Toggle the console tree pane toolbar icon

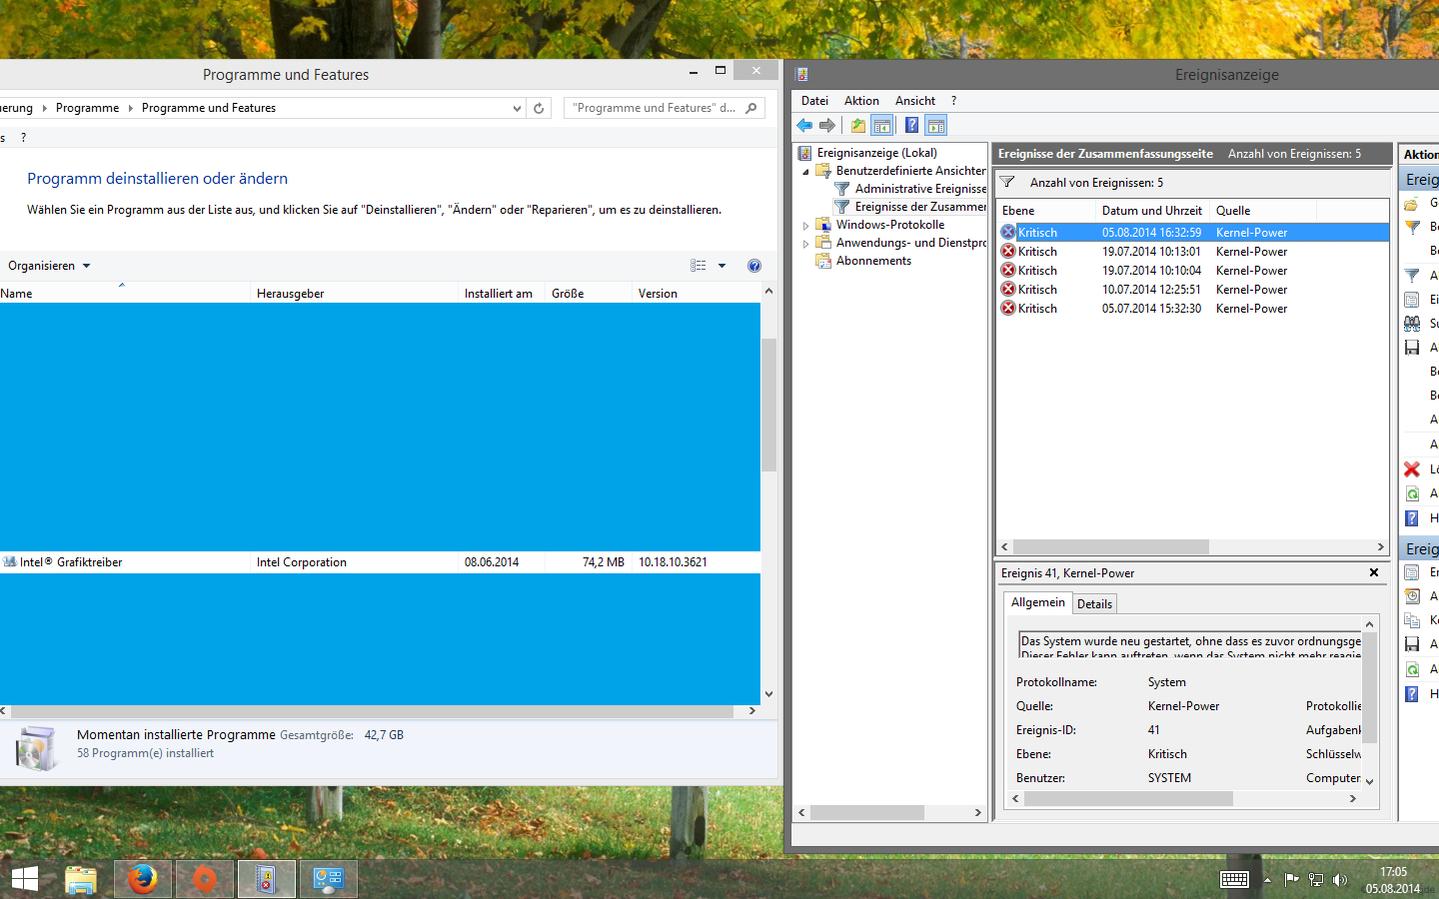[x=882, y=125]
